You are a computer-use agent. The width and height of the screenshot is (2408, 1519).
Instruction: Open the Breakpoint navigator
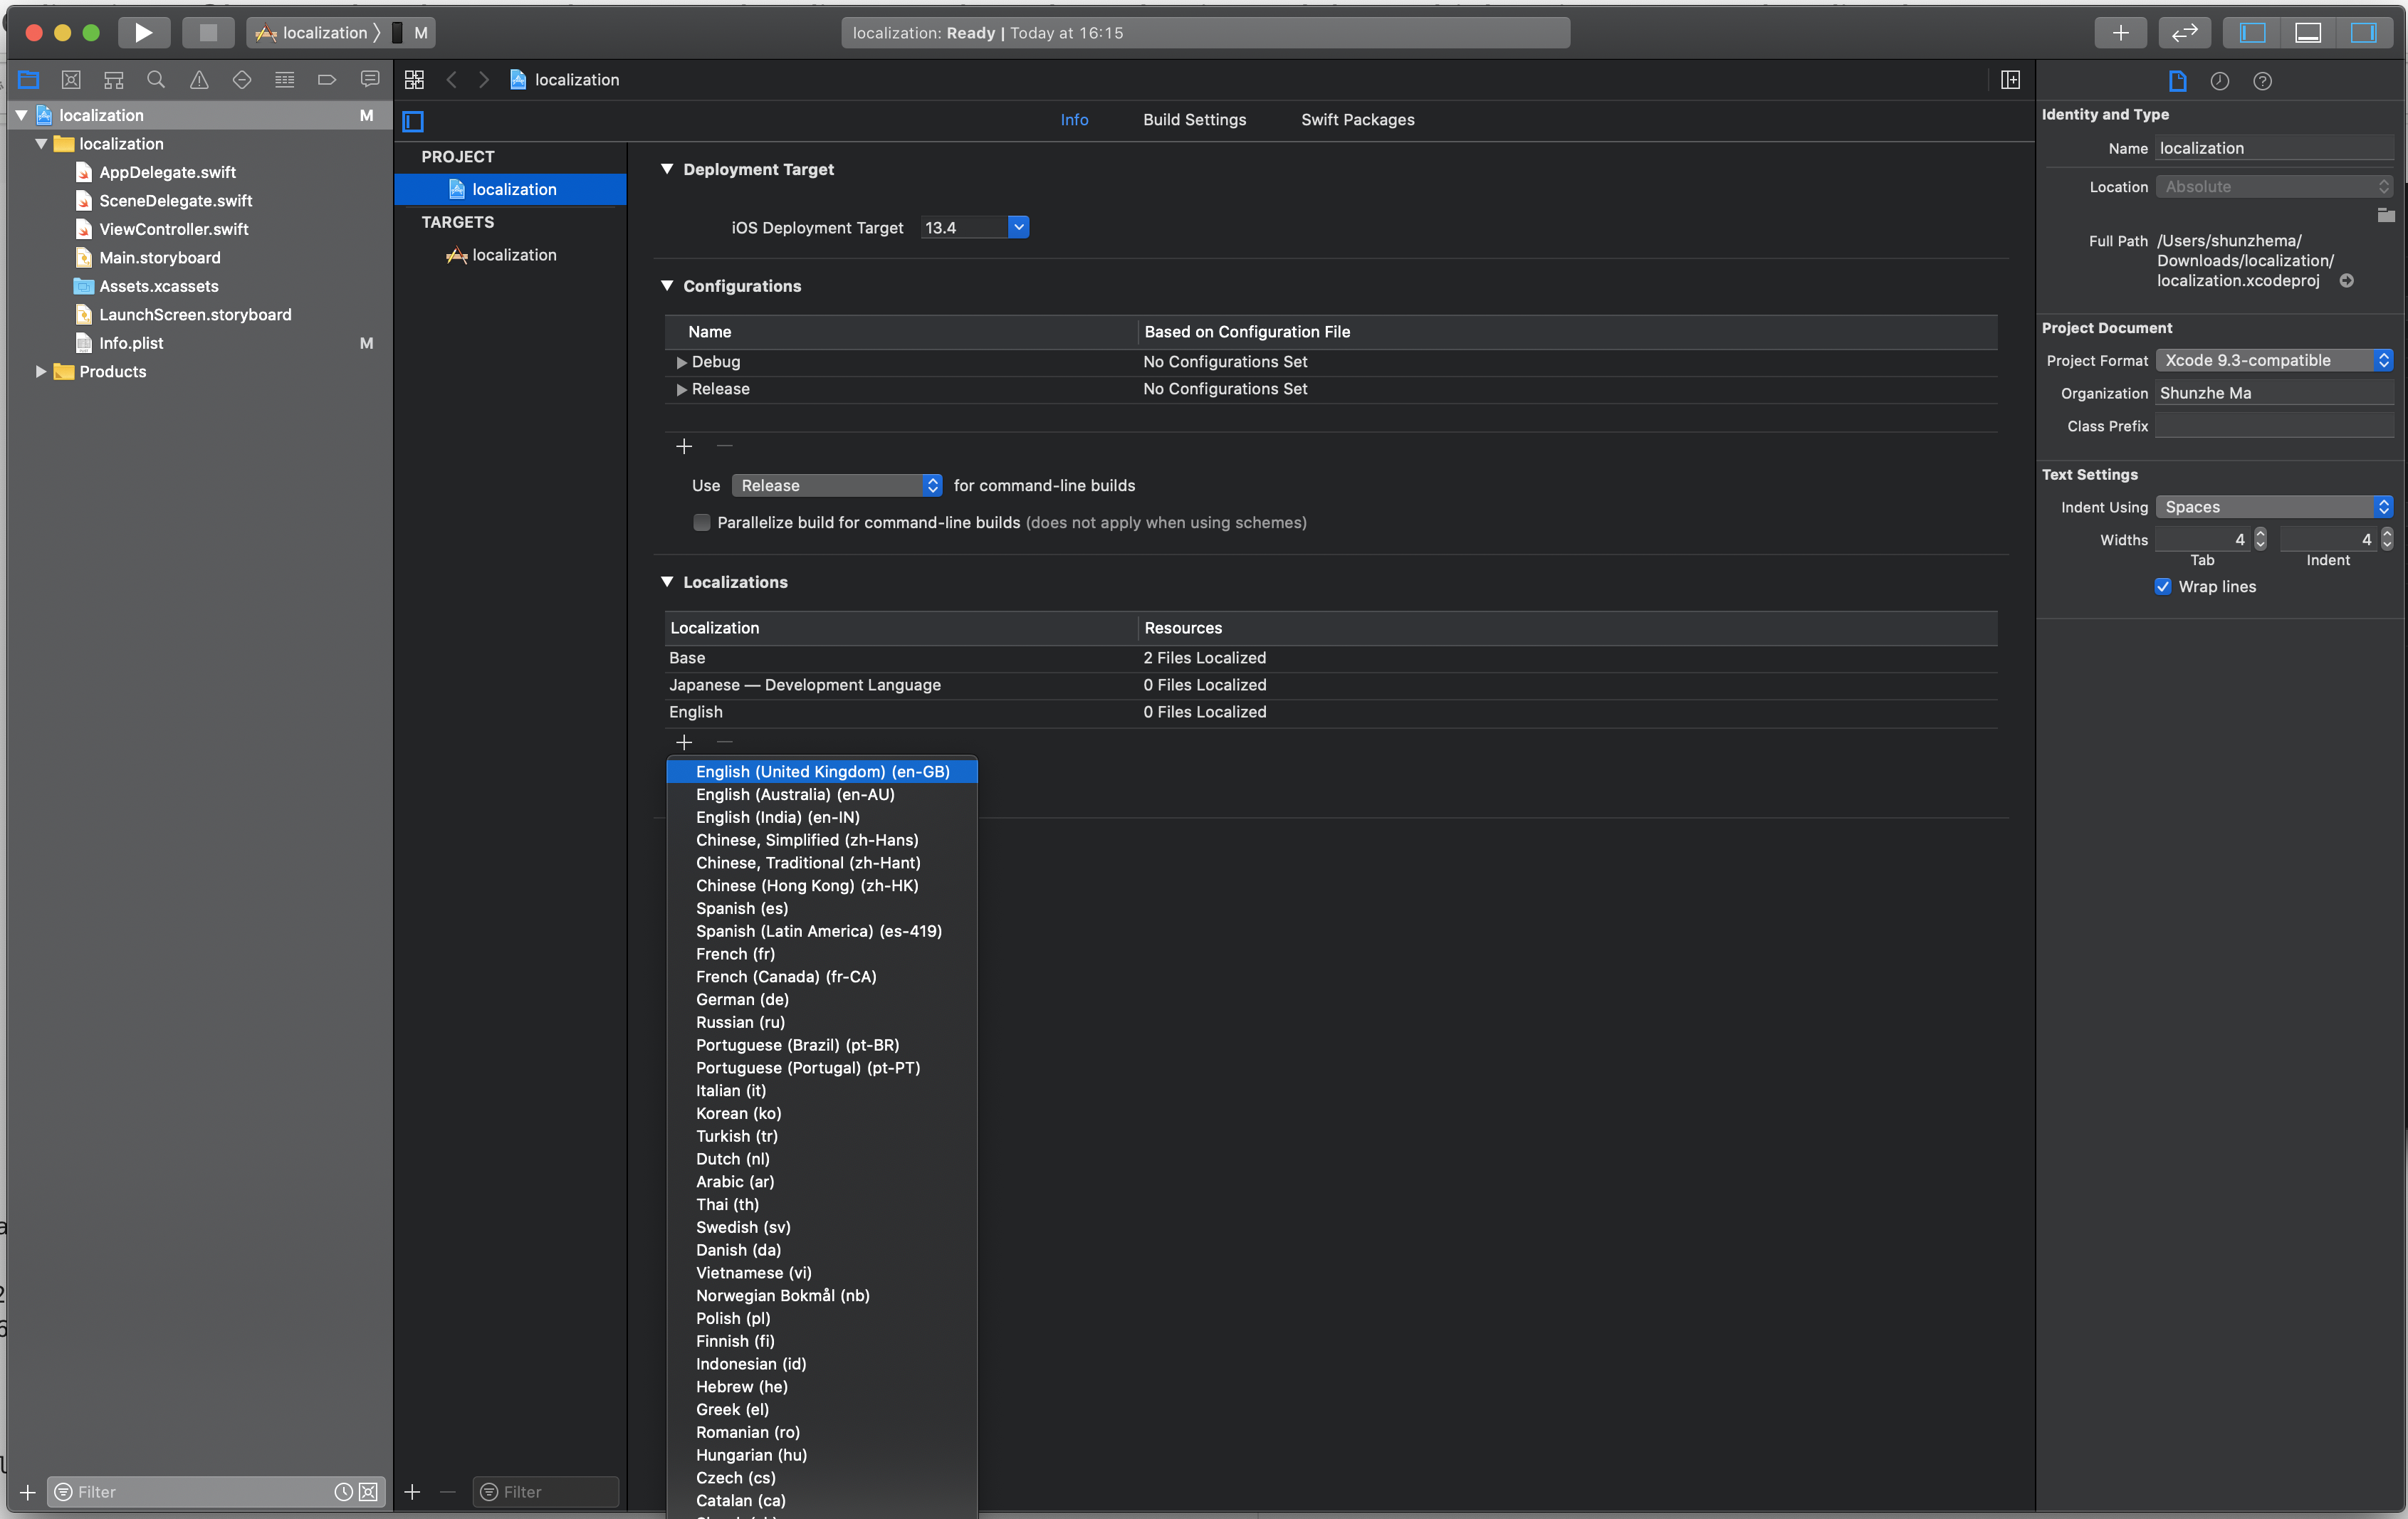(327, 79)
